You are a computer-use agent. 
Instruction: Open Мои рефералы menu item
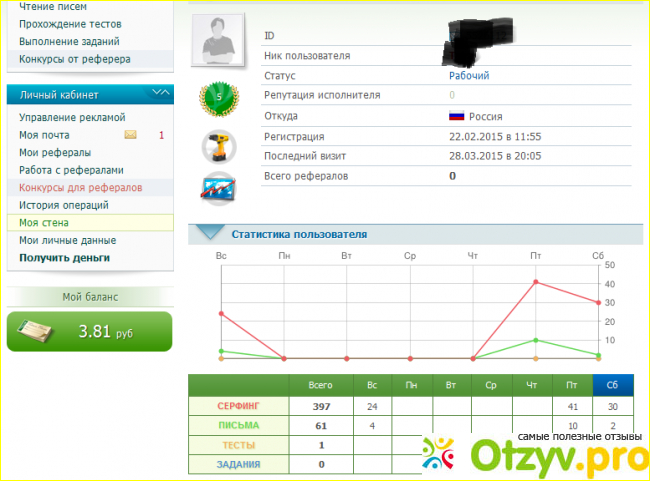pyautogui.click(x=55, y=153)
